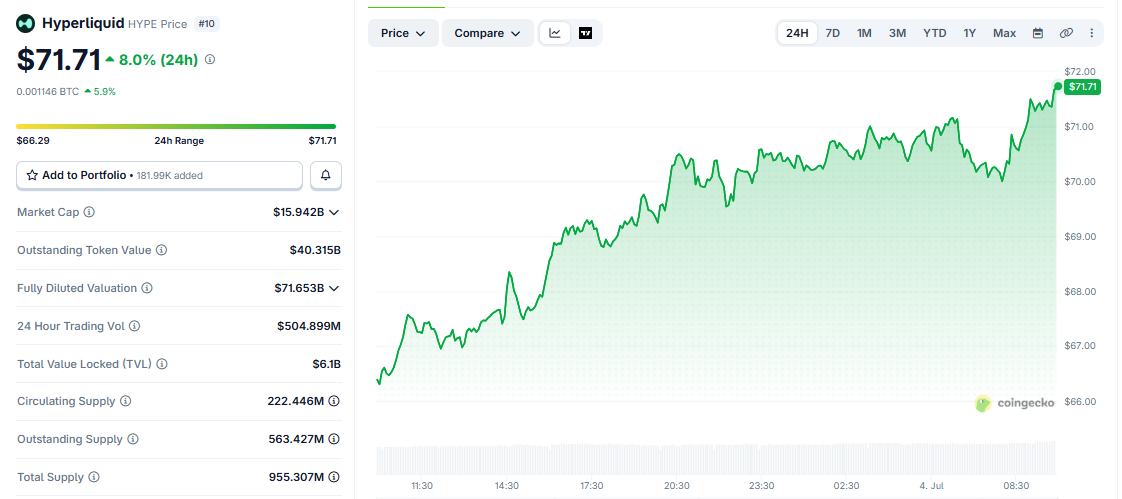This screenshot has width=1122, height=499.
Task: Click the $504.899M trading volume value
Action: pos(309,326)
